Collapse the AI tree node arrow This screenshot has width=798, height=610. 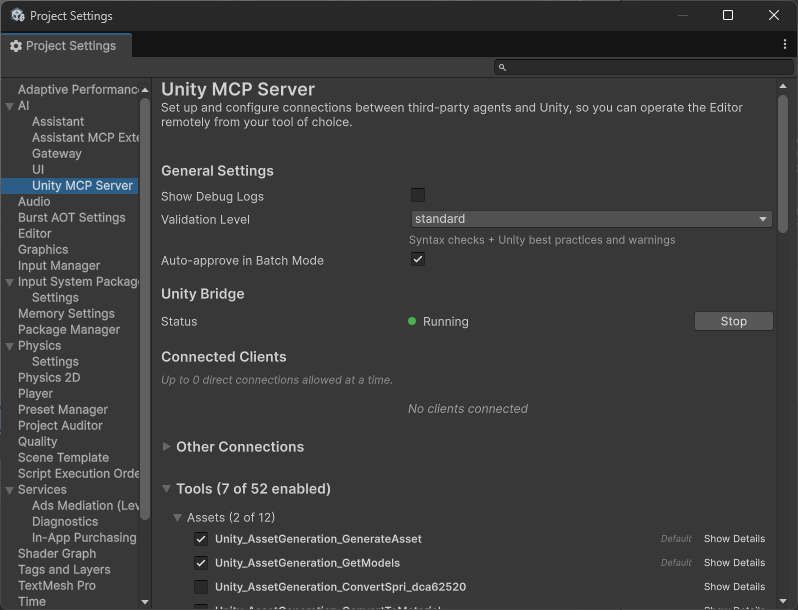(9, 106)
